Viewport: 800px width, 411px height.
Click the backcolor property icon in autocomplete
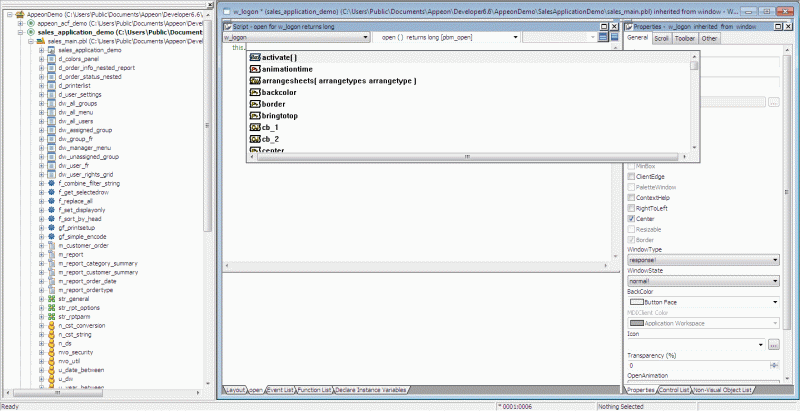255,93
